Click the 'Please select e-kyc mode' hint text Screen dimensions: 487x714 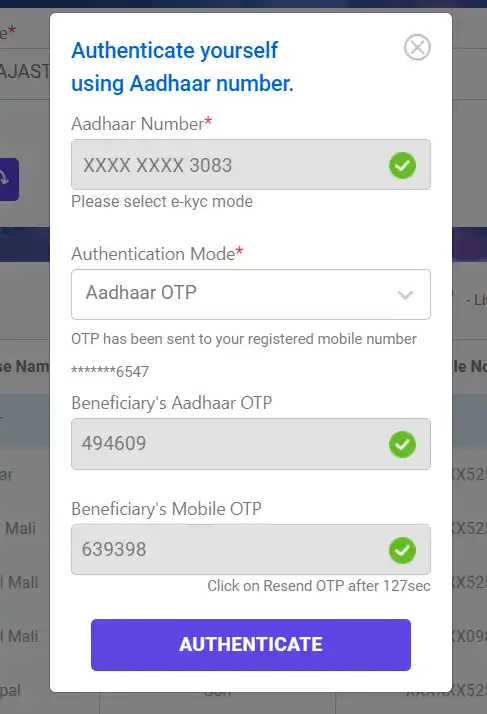[x=162, y=201]
